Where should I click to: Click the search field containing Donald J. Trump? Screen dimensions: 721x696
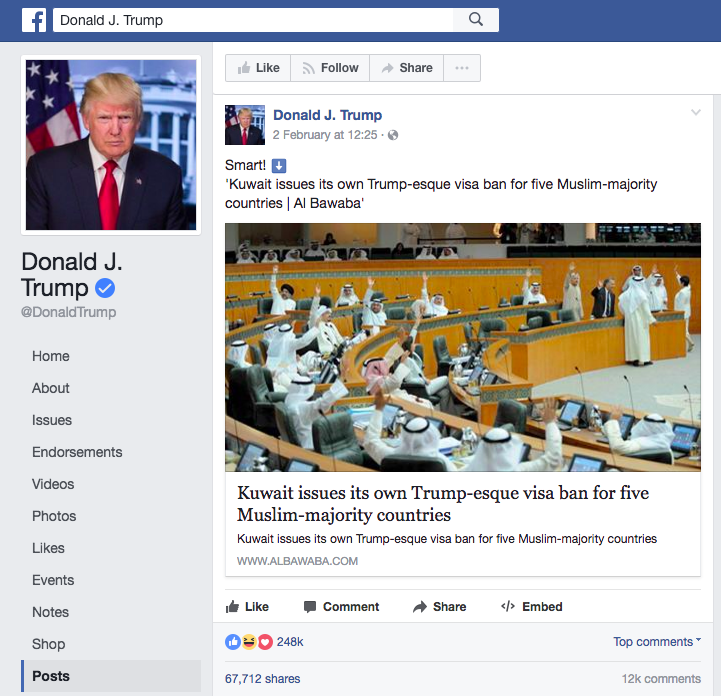click(253, 20)
